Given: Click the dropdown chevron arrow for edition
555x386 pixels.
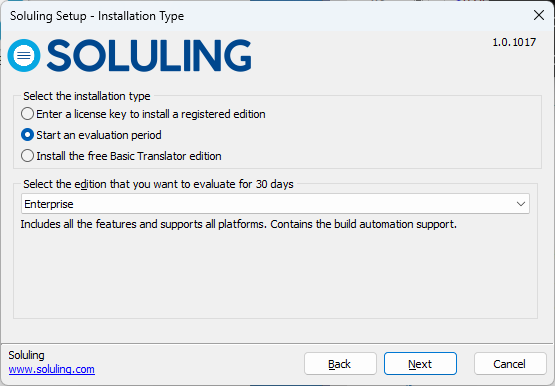Looking at the screenshot, I should [x=520, y=204].
